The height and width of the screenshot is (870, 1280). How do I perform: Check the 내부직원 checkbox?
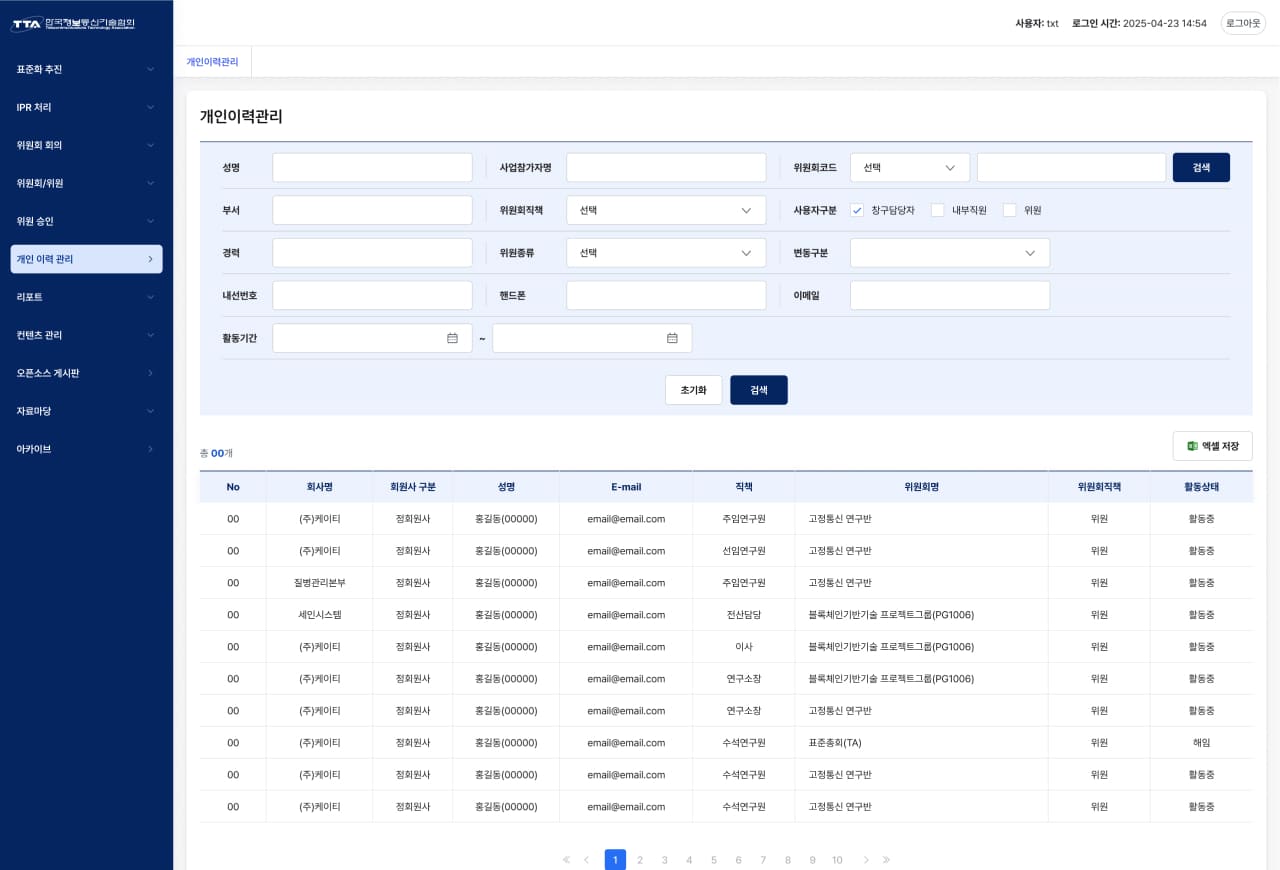pyautogui.click(x=937, y=210)
